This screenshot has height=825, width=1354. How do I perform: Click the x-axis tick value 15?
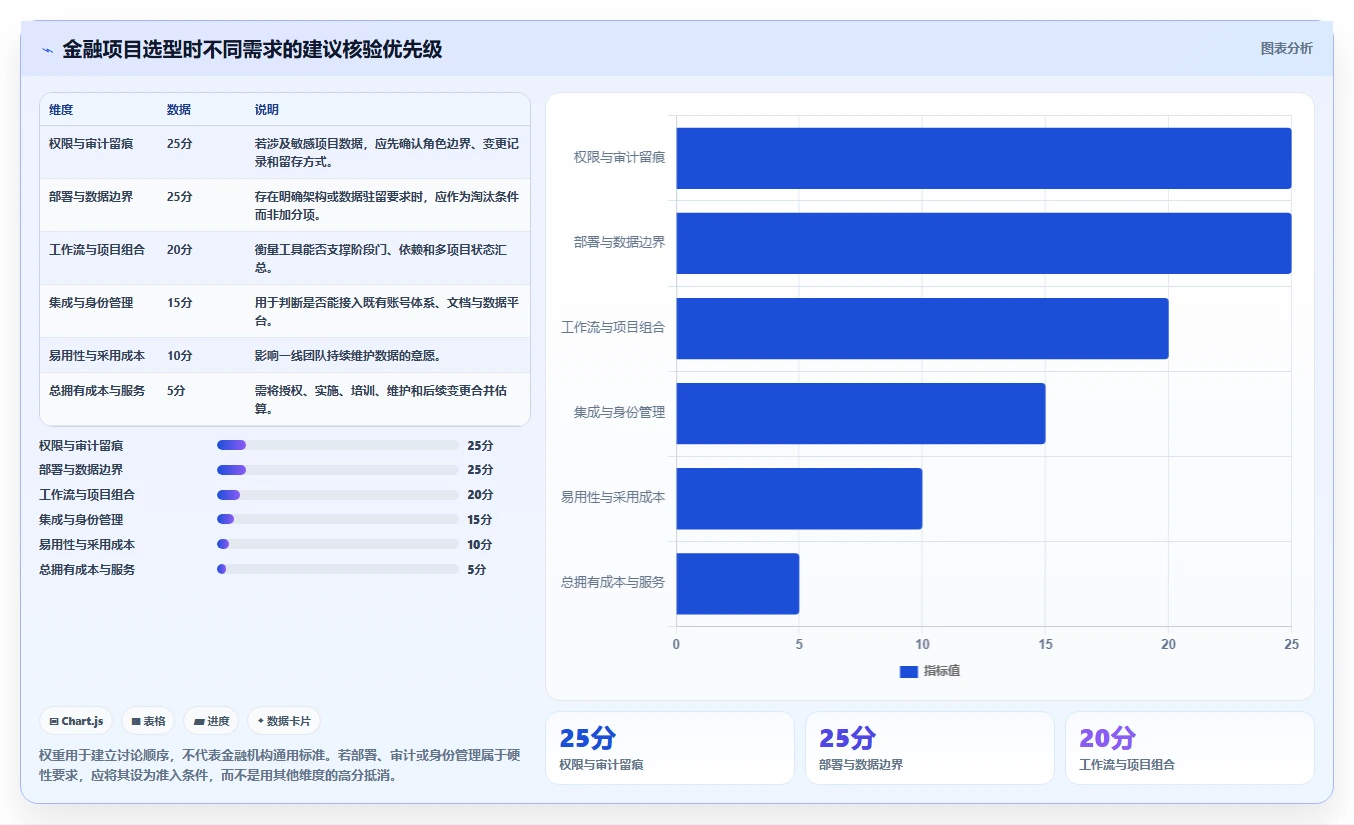point(1046,645)
